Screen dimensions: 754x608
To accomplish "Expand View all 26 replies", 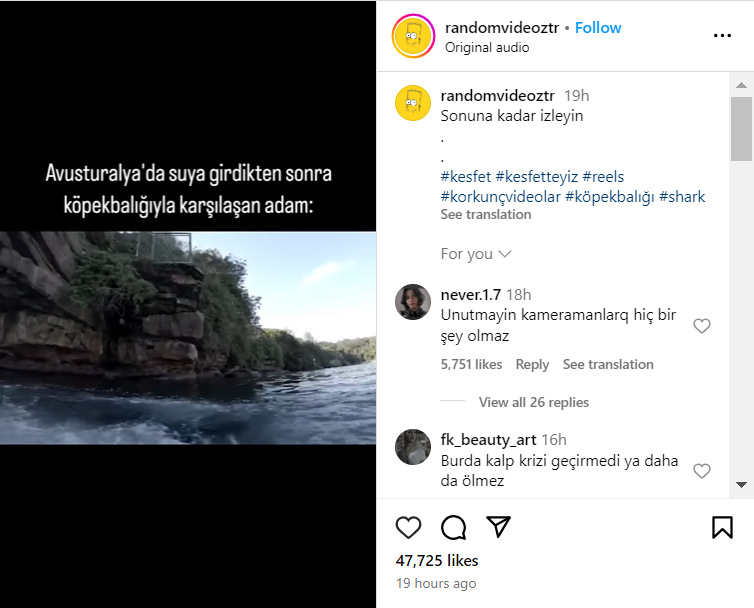I will pyautogui.click(x=533, y=402).
